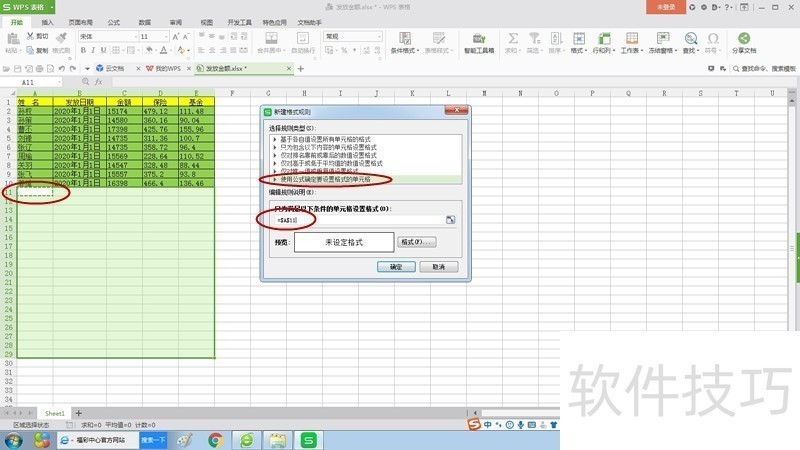Click the undo arrow in quick toolbar

[x=62, y=68]
